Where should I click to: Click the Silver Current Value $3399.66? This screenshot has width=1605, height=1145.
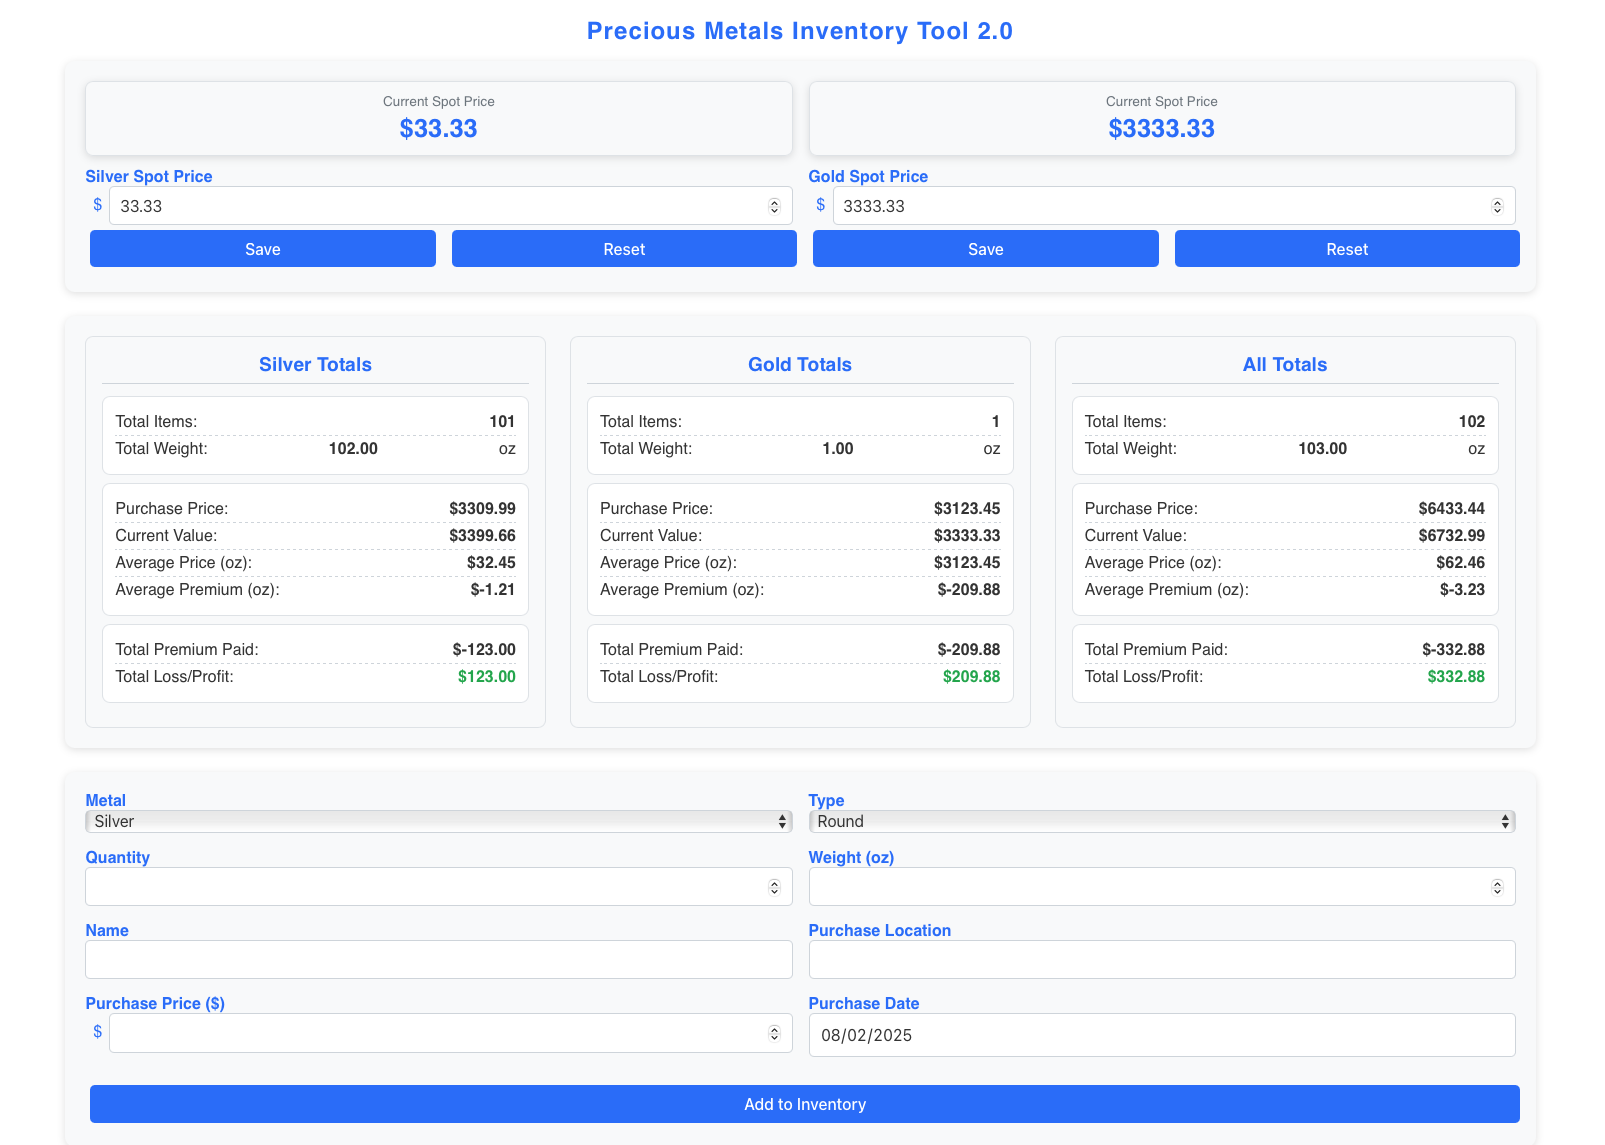coord(482,536)
